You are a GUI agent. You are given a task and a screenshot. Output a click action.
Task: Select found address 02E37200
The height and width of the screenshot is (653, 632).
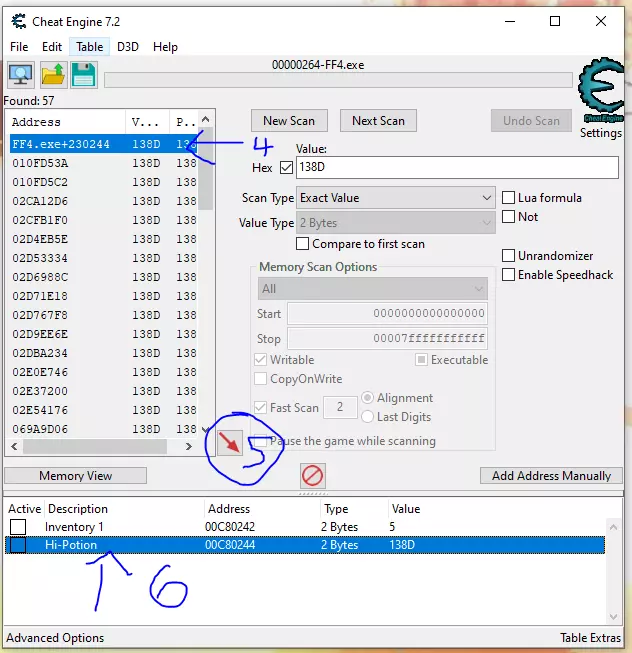(103, 391)
